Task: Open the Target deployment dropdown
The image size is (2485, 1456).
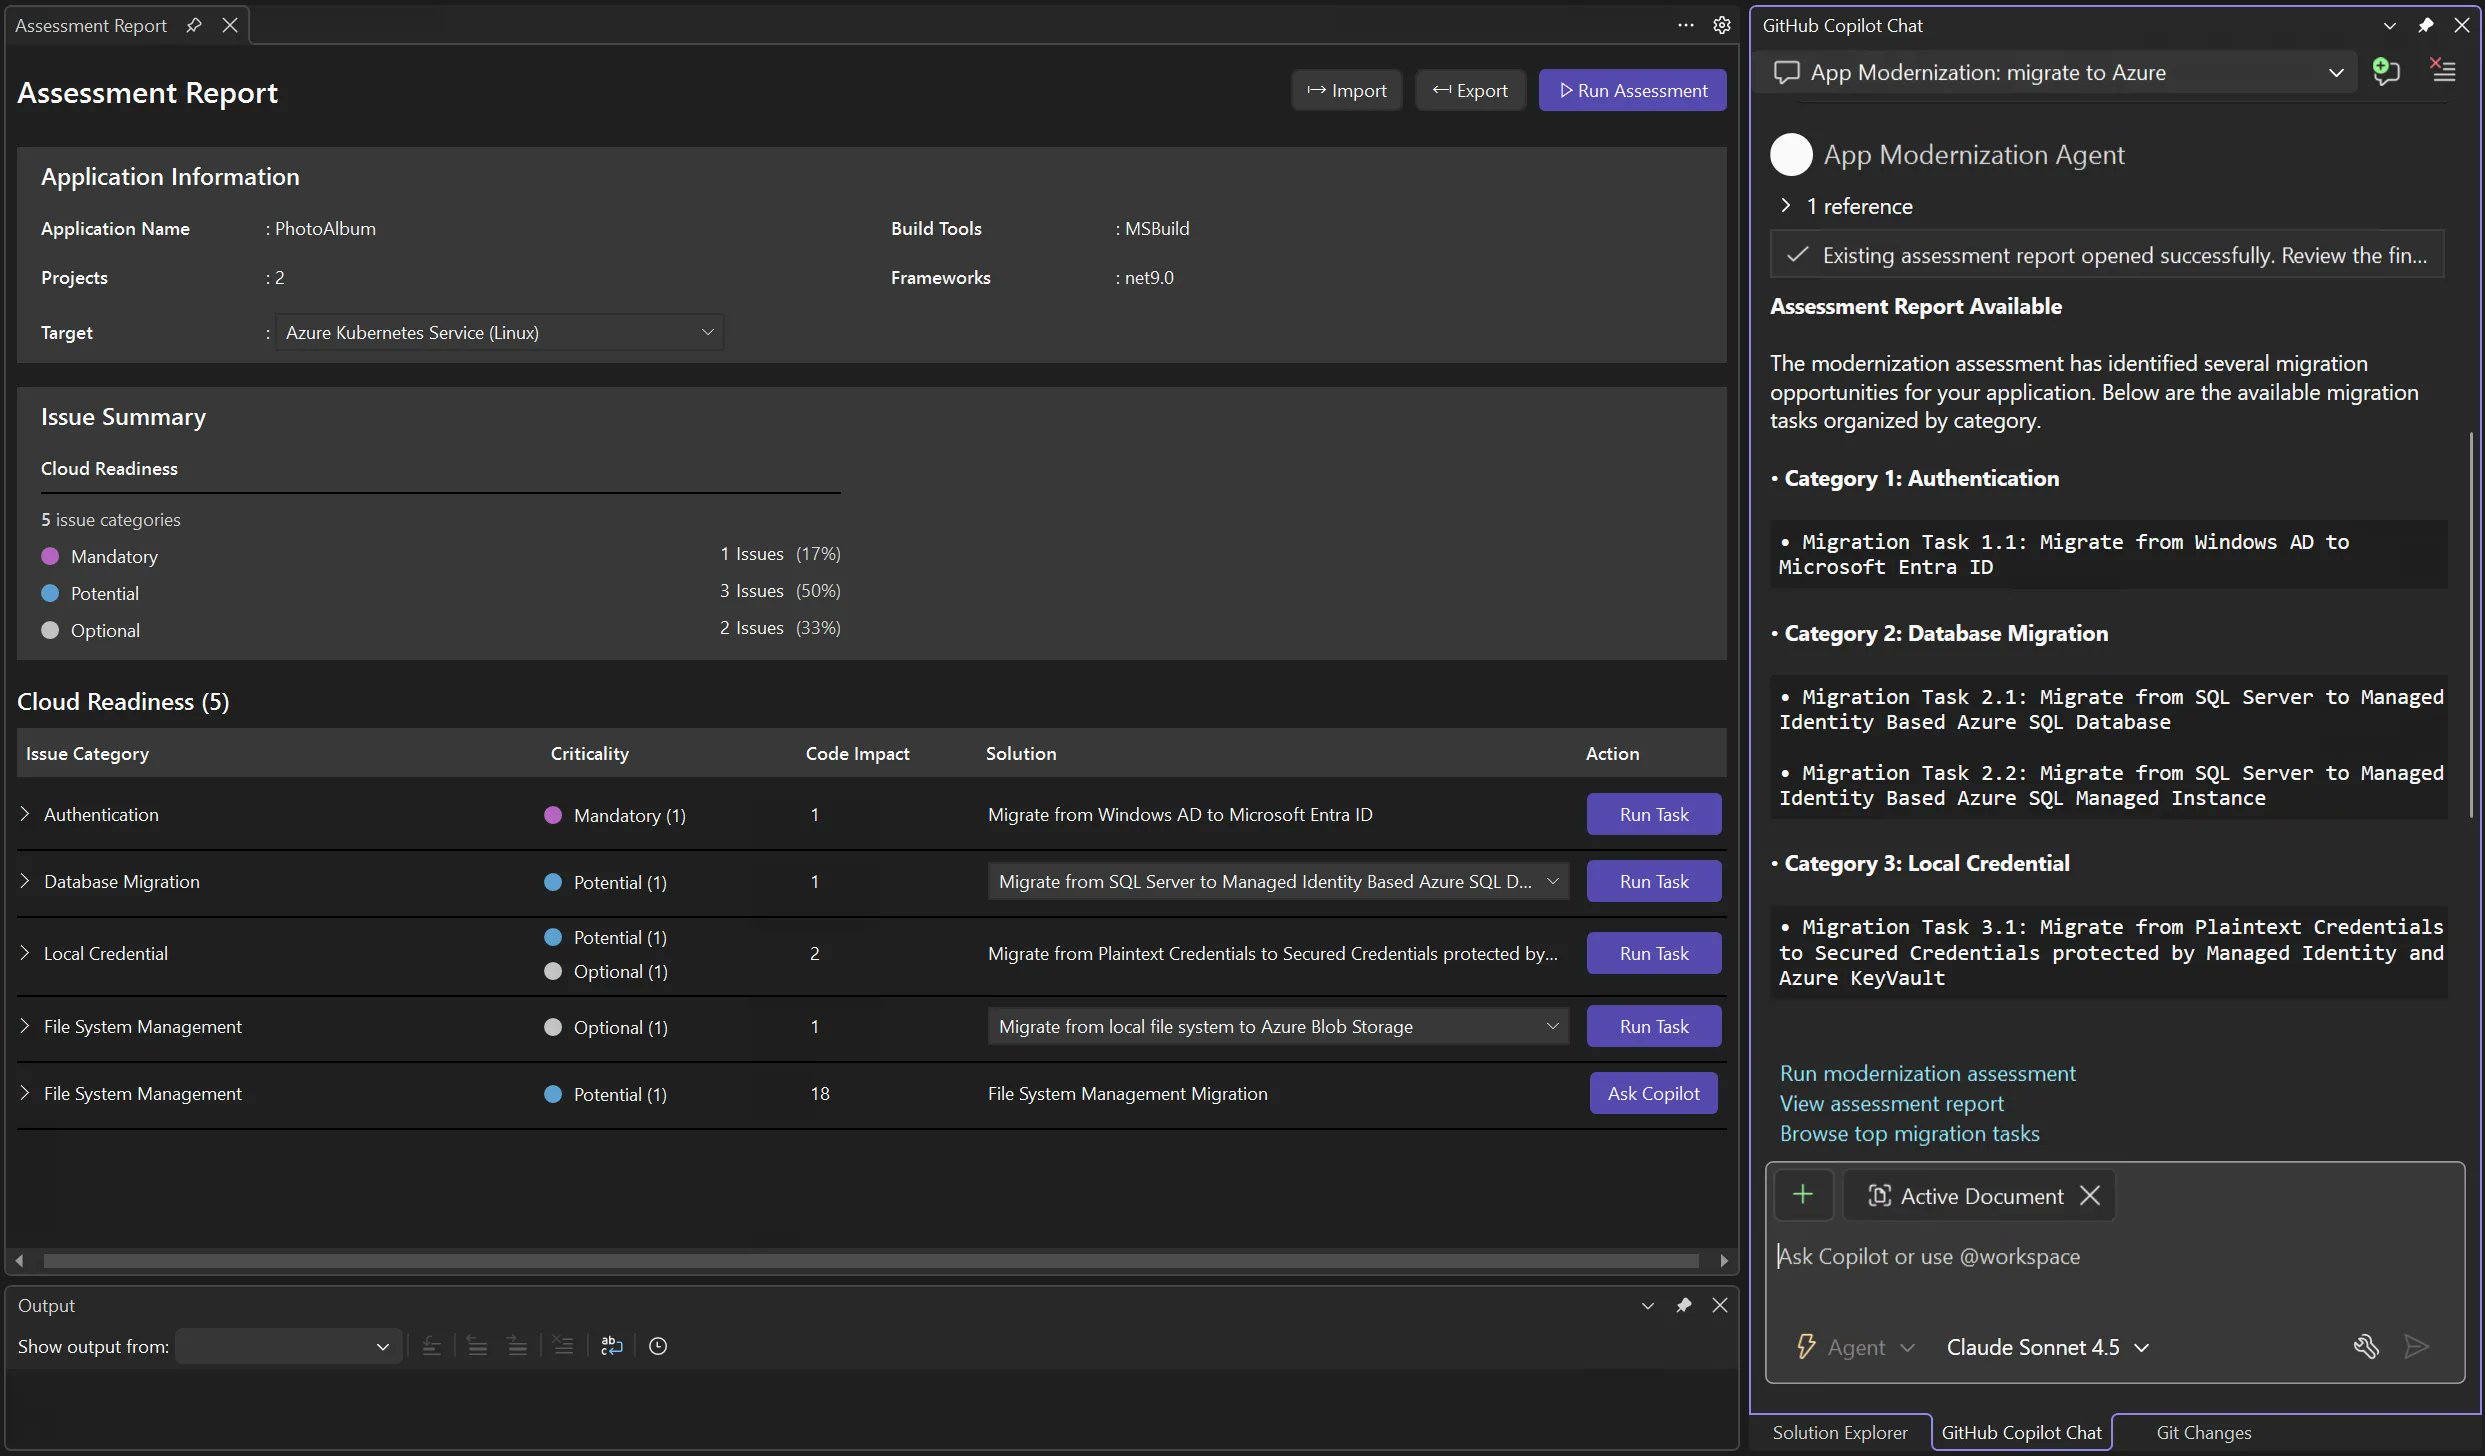Action: 708,332
